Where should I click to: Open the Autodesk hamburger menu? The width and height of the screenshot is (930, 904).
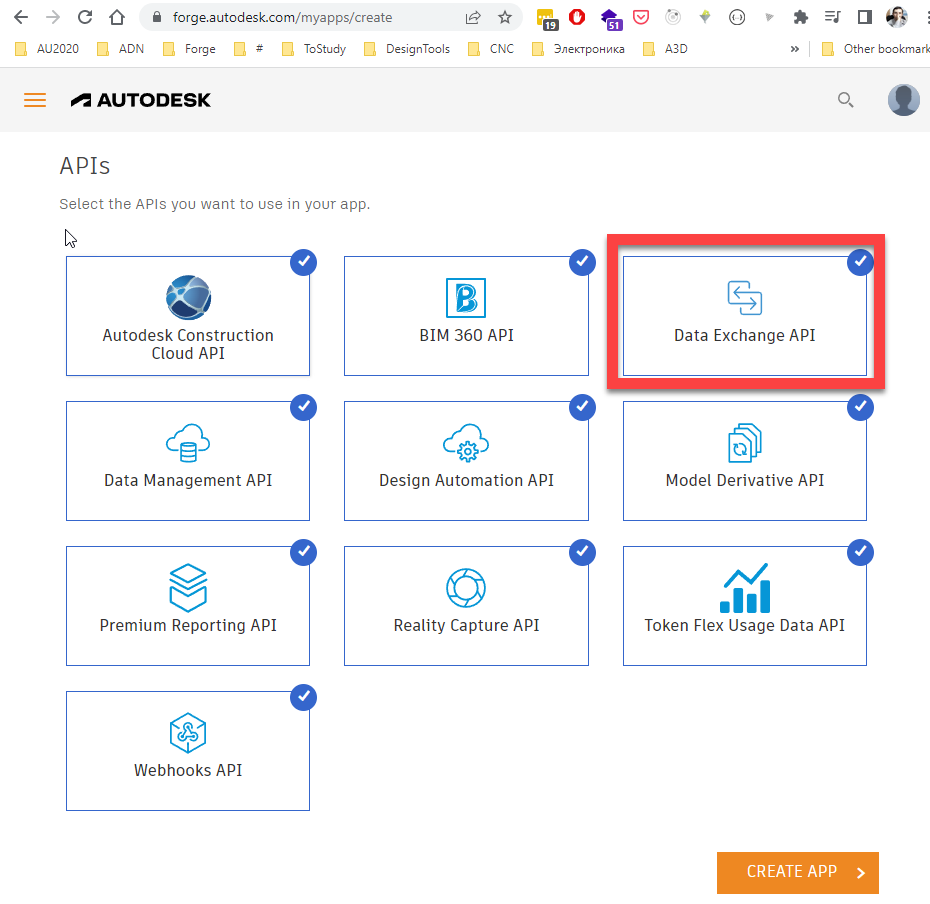coord(35,100)
